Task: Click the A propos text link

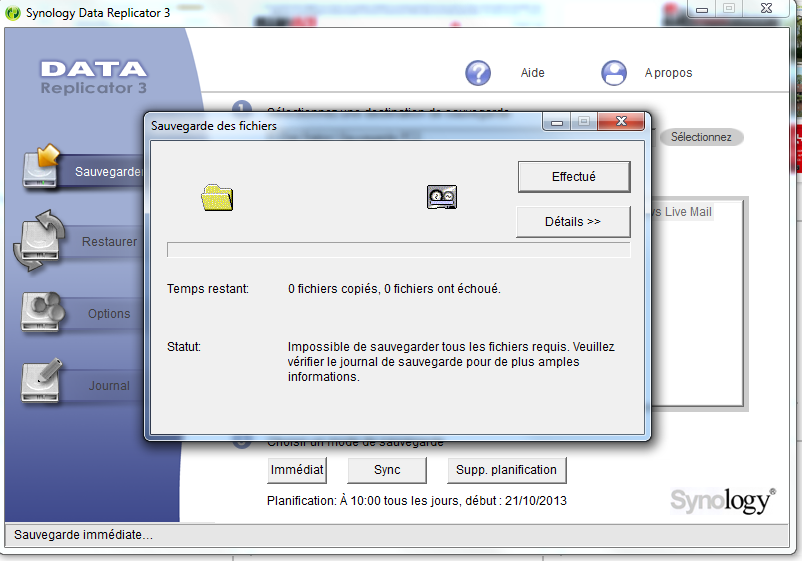Action: pyautogui.click(x=668, y=73)
